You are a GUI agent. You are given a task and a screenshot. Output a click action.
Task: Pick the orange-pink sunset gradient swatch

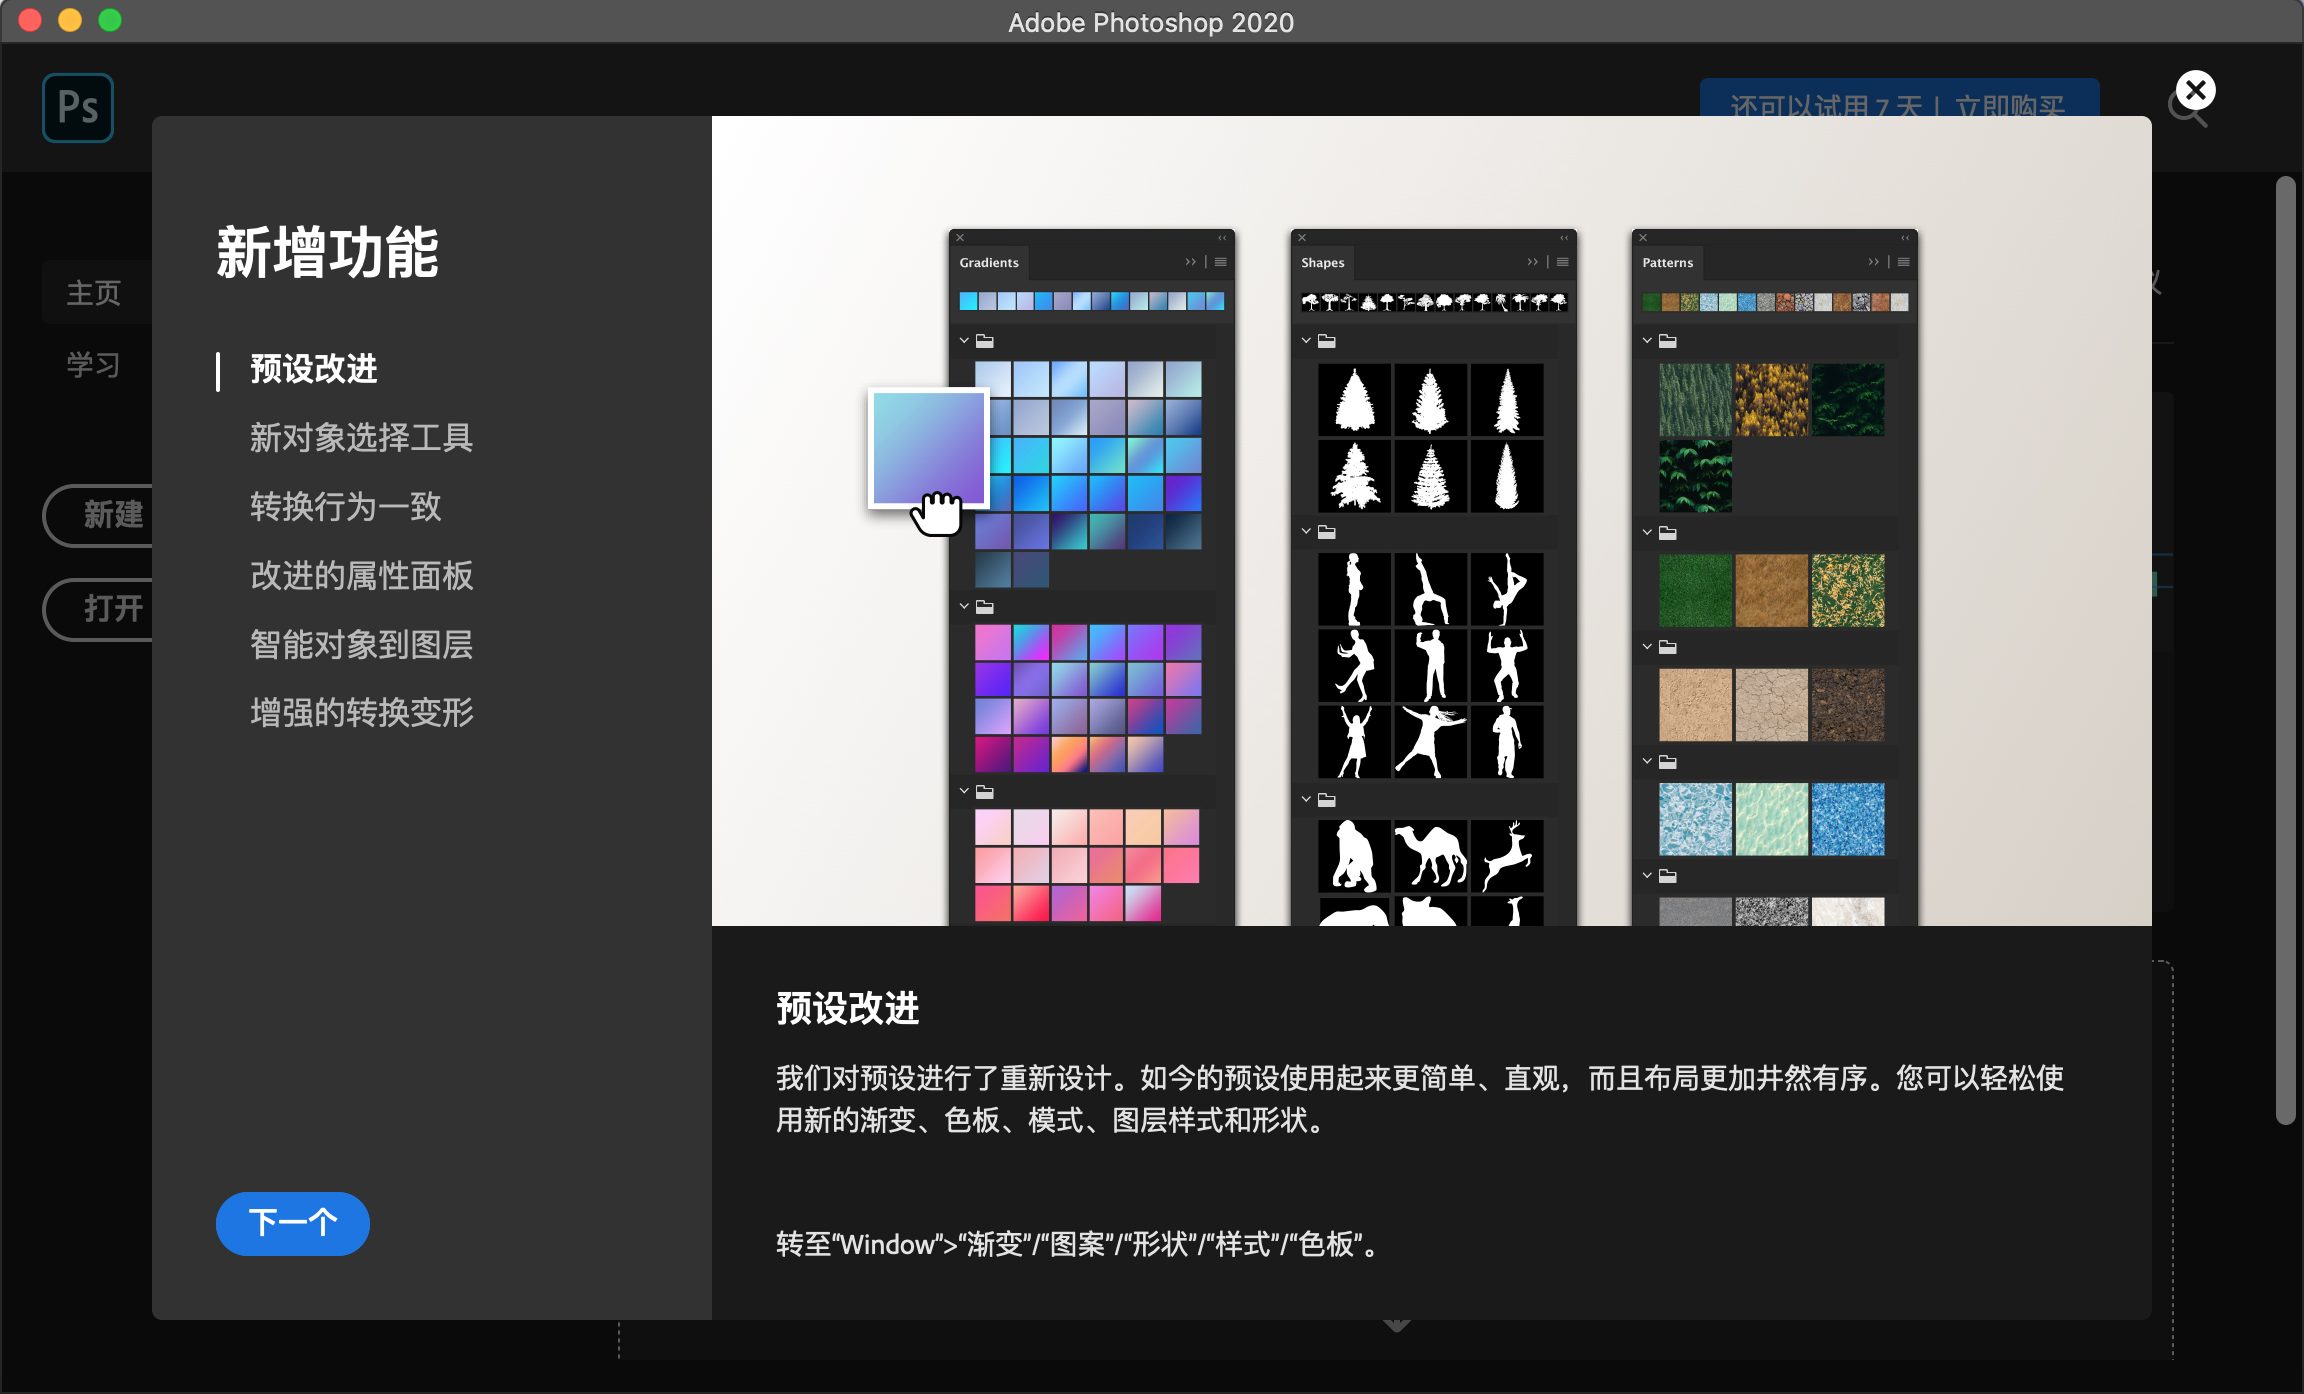1069,754
